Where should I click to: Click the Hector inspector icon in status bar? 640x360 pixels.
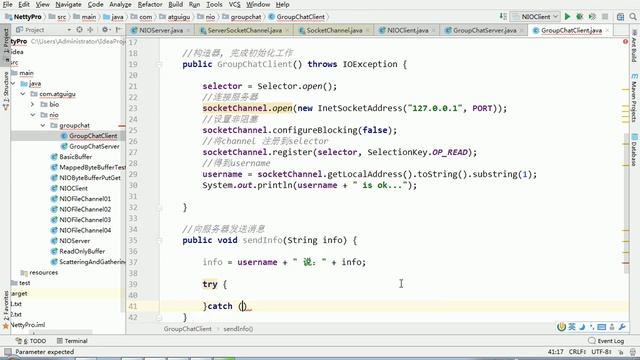pyautogui.click(x=633, y=352)
